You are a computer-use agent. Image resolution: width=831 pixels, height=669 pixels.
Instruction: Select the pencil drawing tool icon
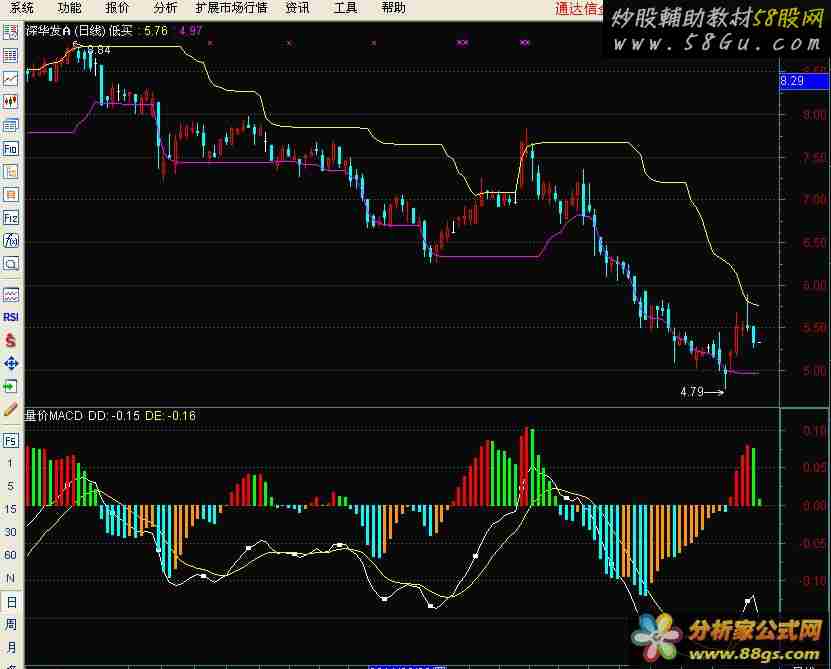pyautogui.click(x=11, y=409)
